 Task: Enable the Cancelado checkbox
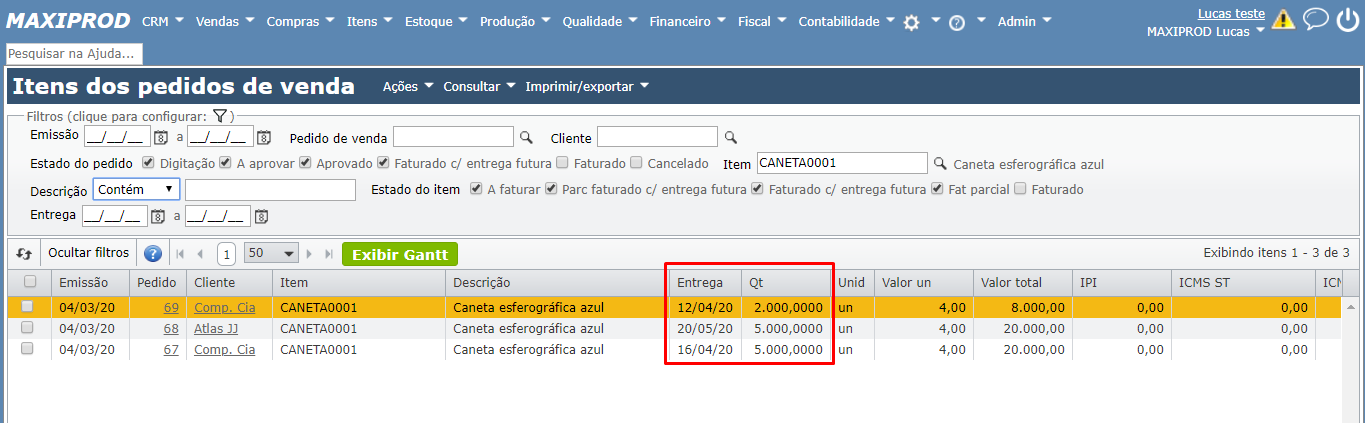[636, 163]
